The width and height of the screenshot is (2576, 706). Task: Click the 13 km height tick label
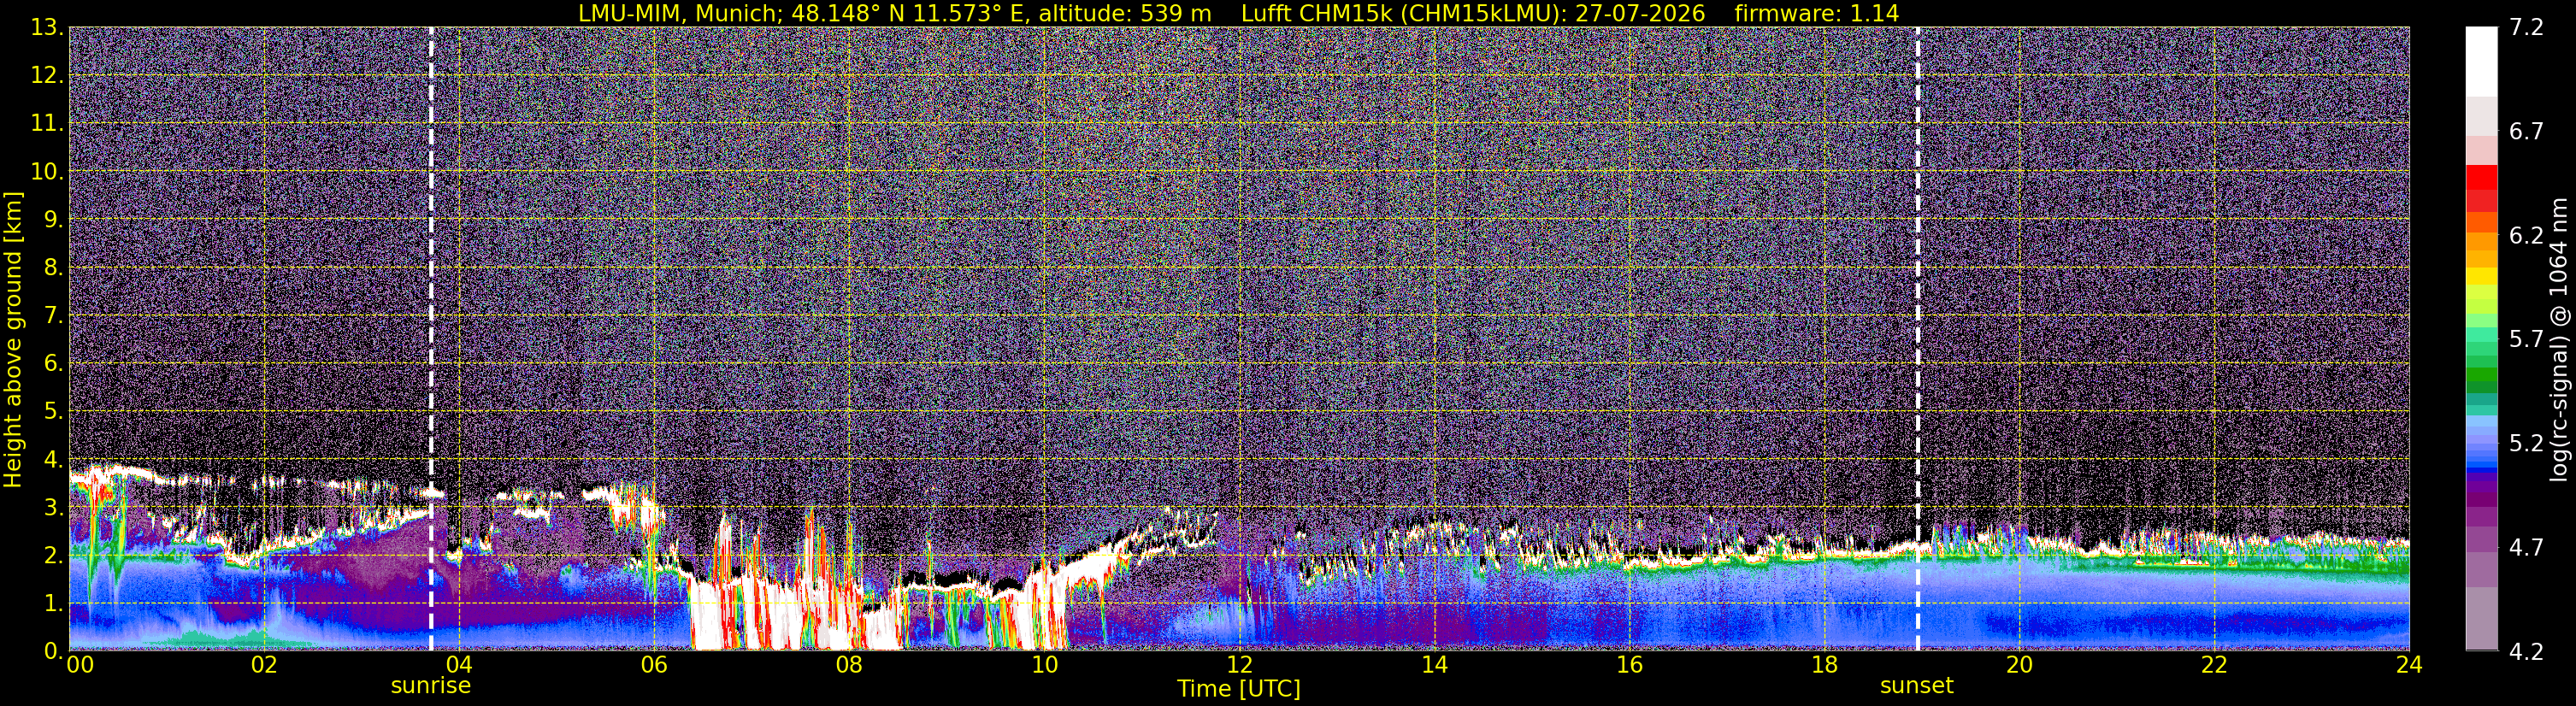(45, 28)
